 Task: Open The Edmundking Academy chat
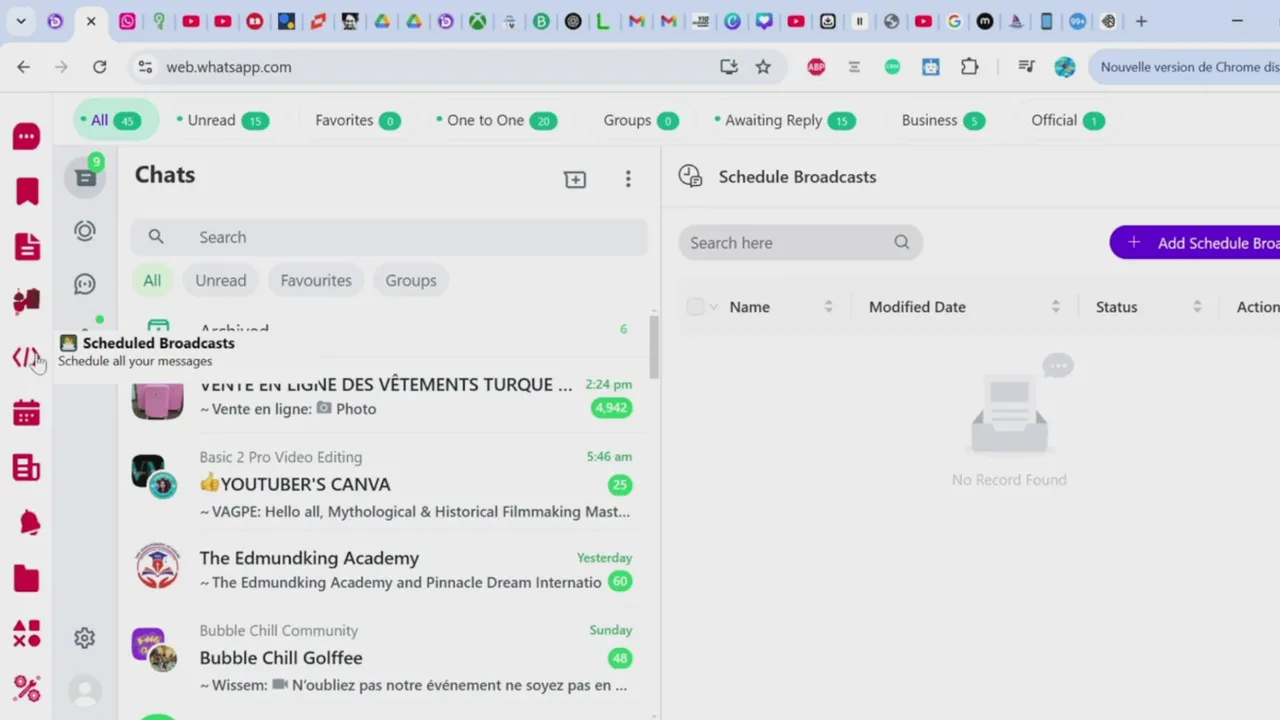389,569
